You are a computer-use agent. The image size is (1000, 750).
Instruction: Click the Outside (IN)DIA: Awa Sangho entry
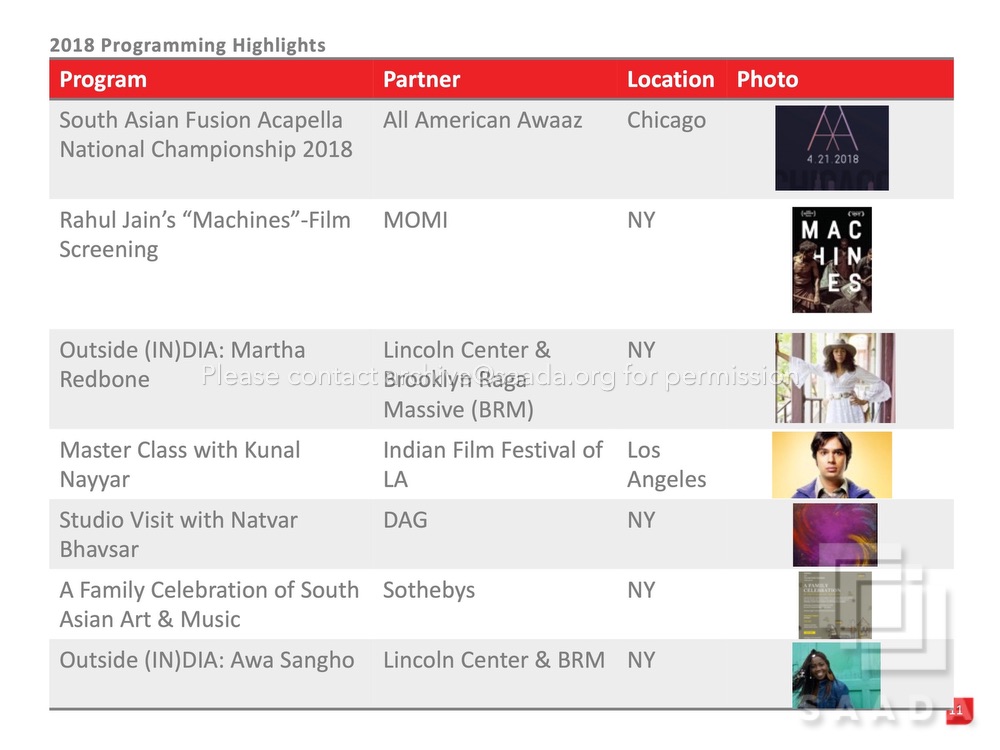coord(207,660)
